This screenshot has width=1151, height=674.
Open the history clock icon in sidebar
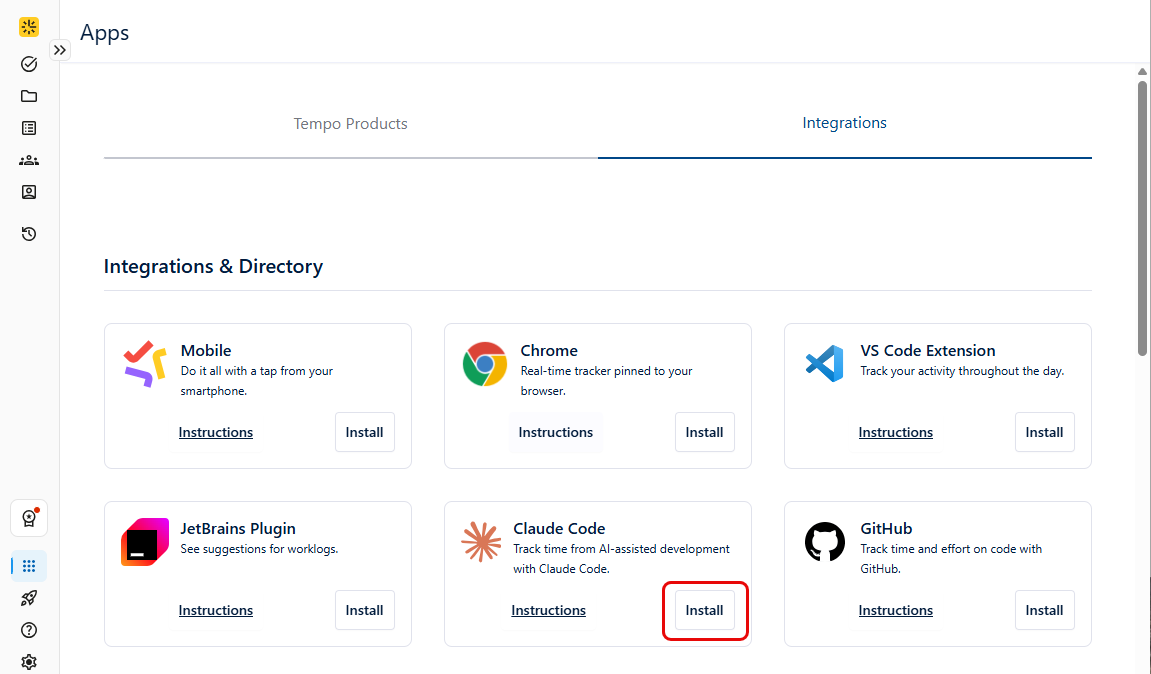[29, 234]
